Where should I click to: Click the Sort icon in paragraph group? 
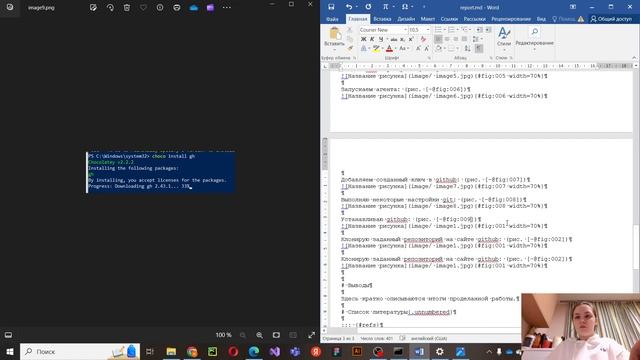(467, 49)
